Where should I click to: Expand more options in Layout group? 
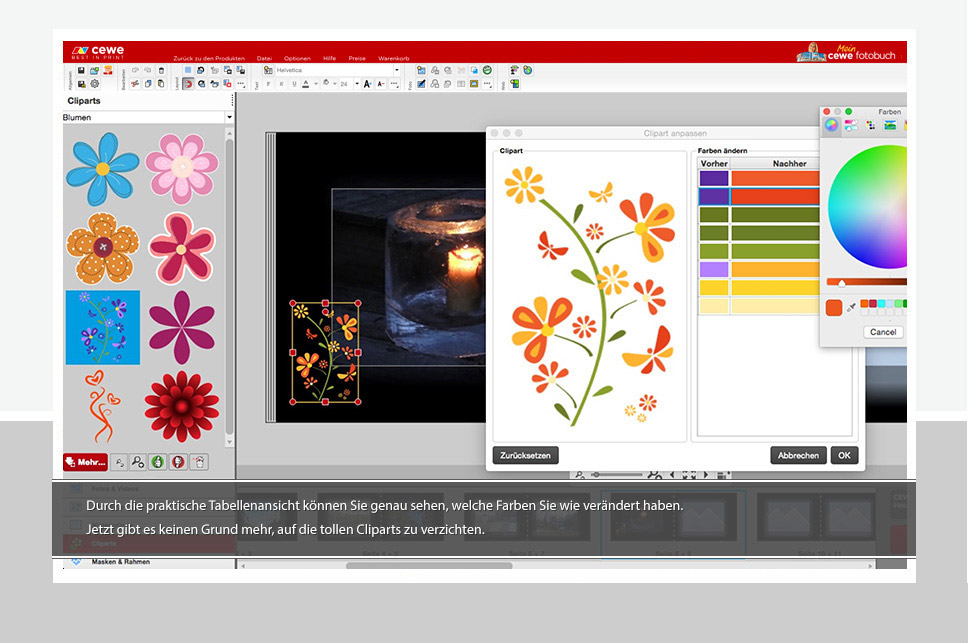pyautogui.click(x=241, y=84)
